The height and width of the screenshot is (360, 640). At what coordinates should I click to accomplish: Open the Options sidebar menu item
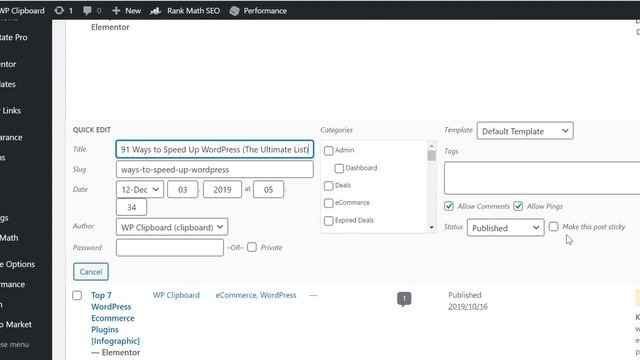(18, 264)
